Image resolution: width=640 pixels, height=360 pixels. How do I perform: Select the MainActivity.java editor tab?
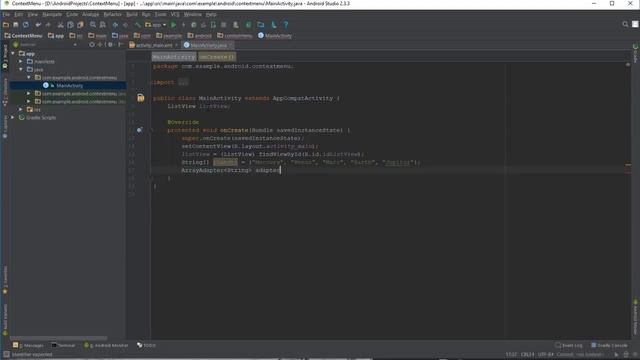(208, 45)
